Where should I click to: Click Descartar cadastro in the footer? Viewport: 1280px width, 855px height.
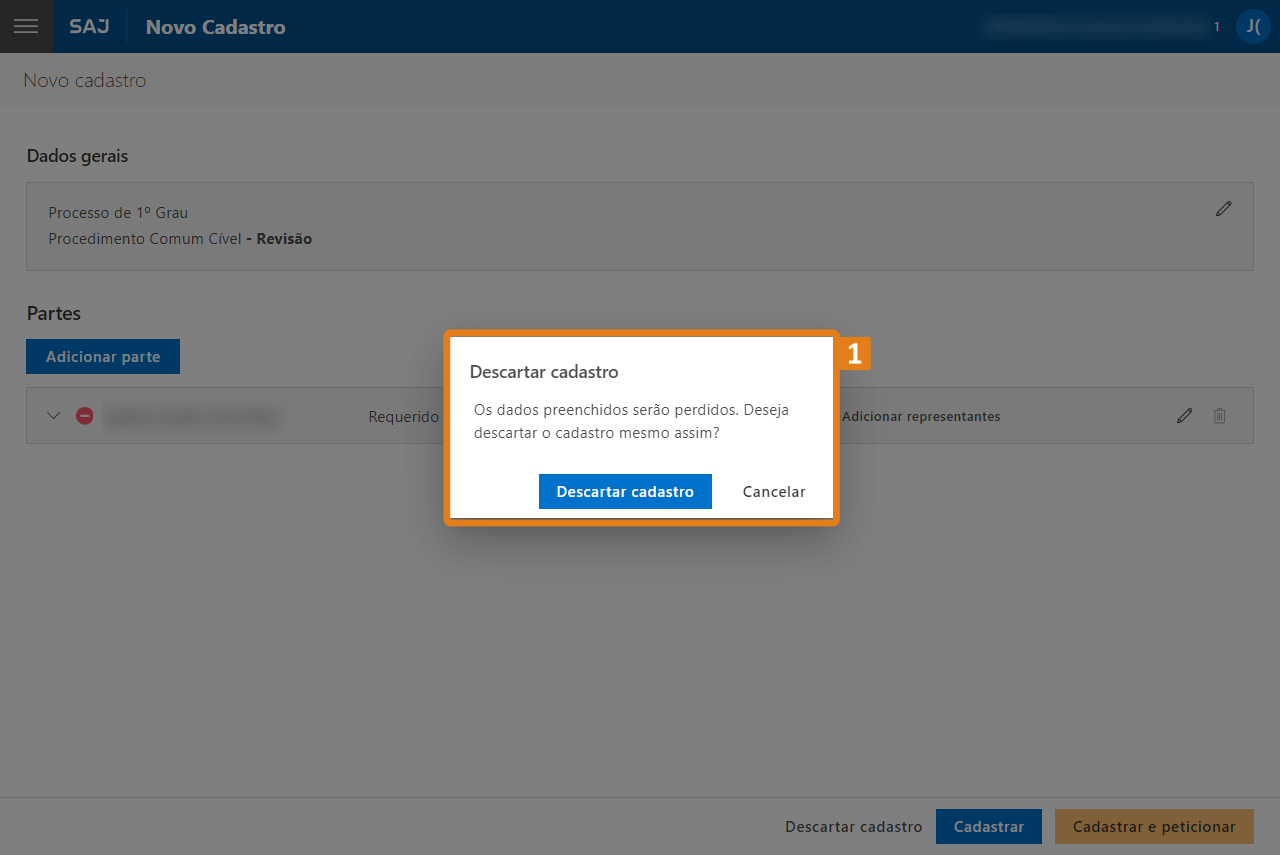[853, 827]
